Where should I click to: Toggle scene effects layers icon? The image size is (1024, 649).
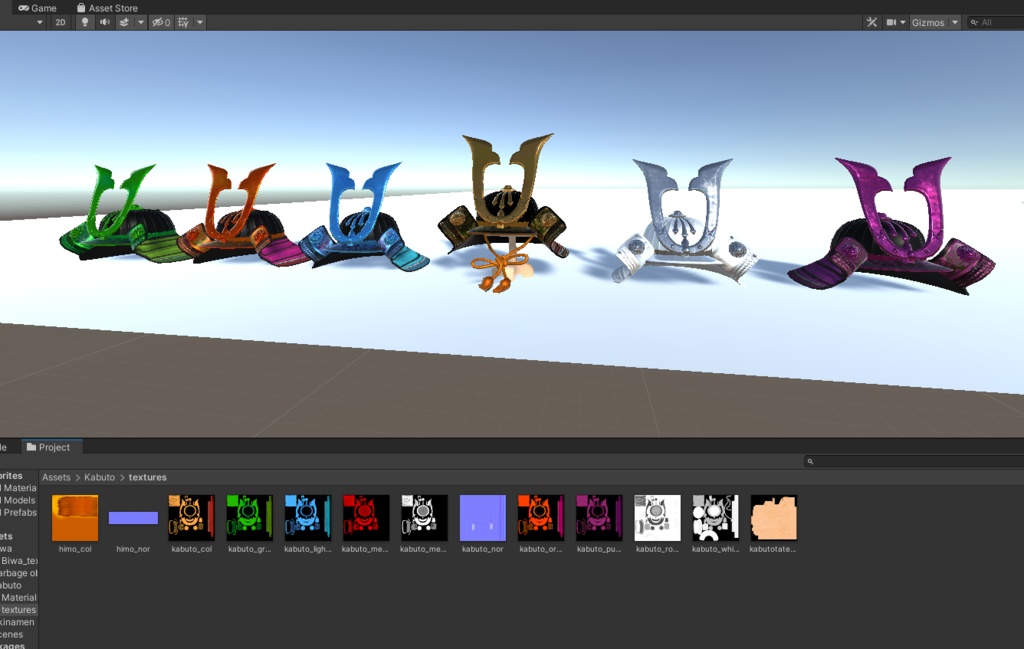click(x=123, y=22)
